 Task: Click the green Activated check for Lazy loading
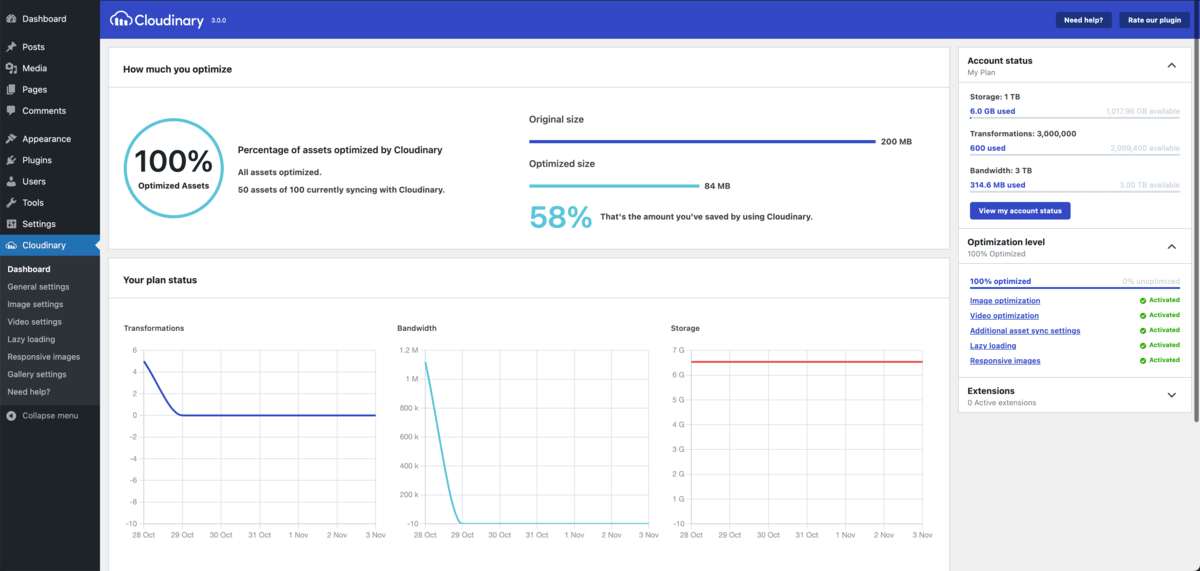point(1142,345)
